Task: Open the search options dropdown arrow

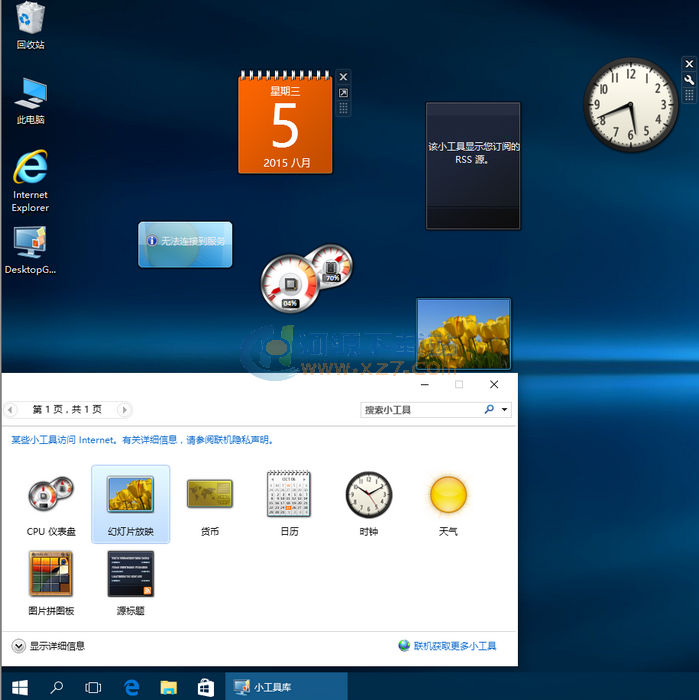Action: coord(505,410)
